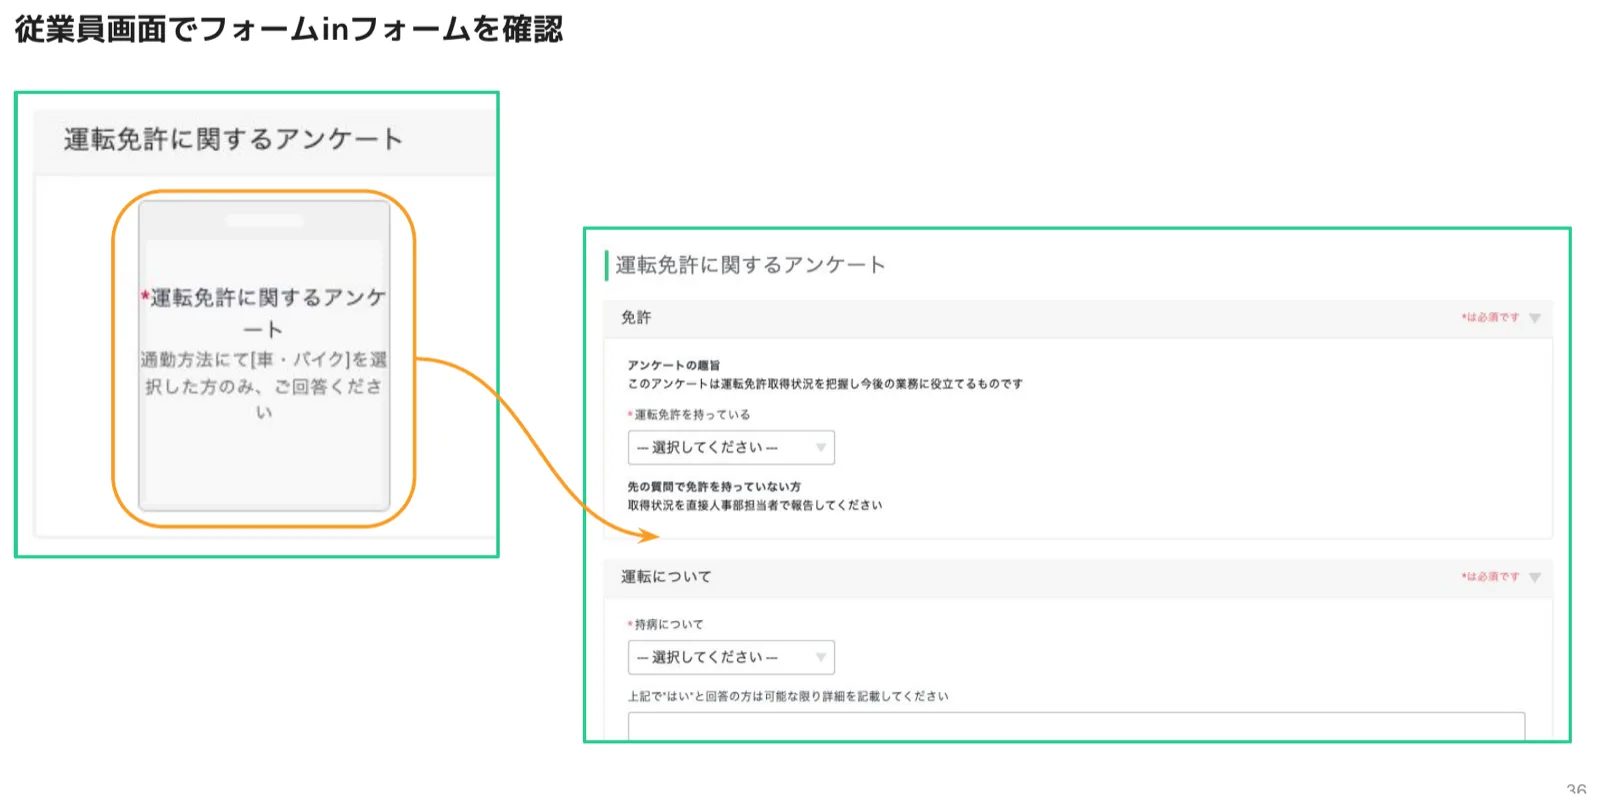
Task: Click the アンケートの趣旨 heading text
Action: coord(673,365)
